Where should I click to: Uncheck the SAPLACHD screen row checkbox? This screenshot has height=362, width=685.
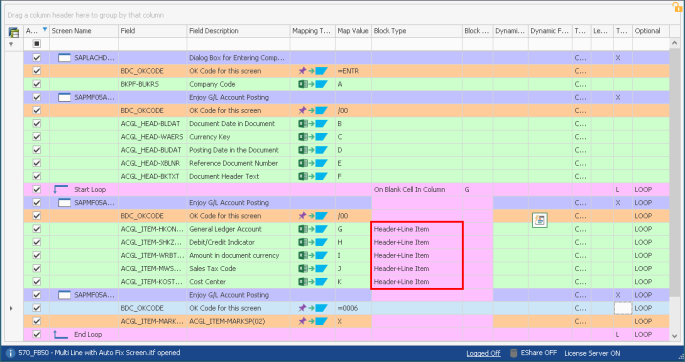point(37,58)
